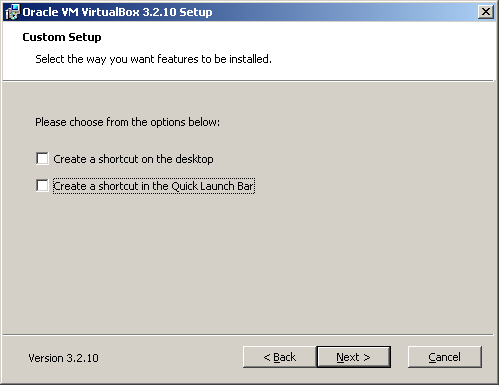Enable the desktop shortcut checkbox
Screen dimensions: 499x385
point(42,159)
